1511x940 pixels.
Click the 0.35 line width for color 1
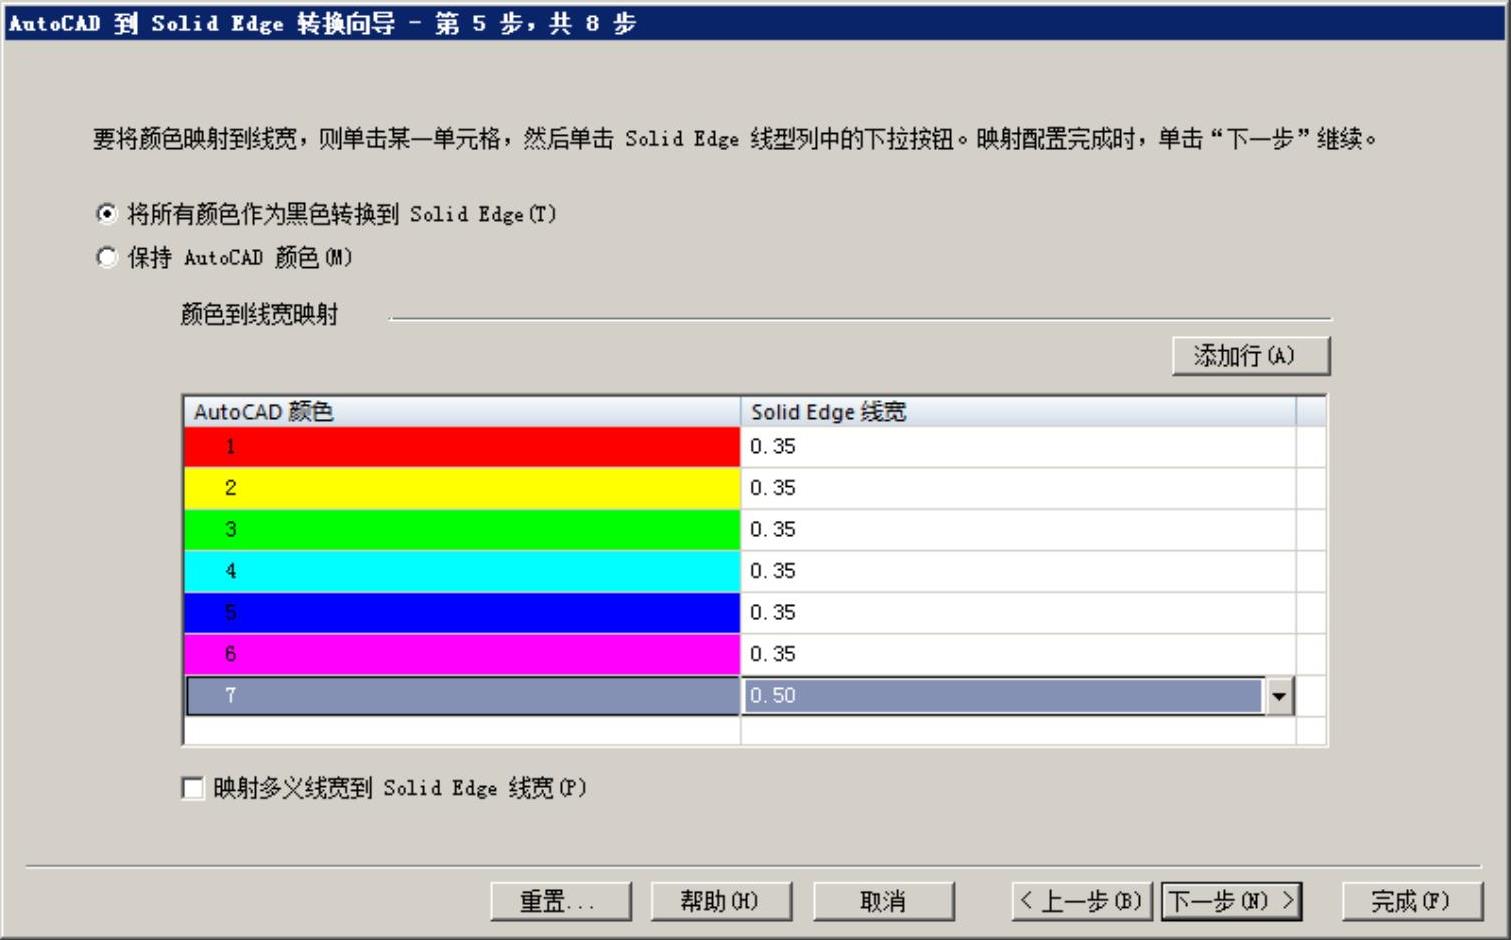(x=1018, y=447)
